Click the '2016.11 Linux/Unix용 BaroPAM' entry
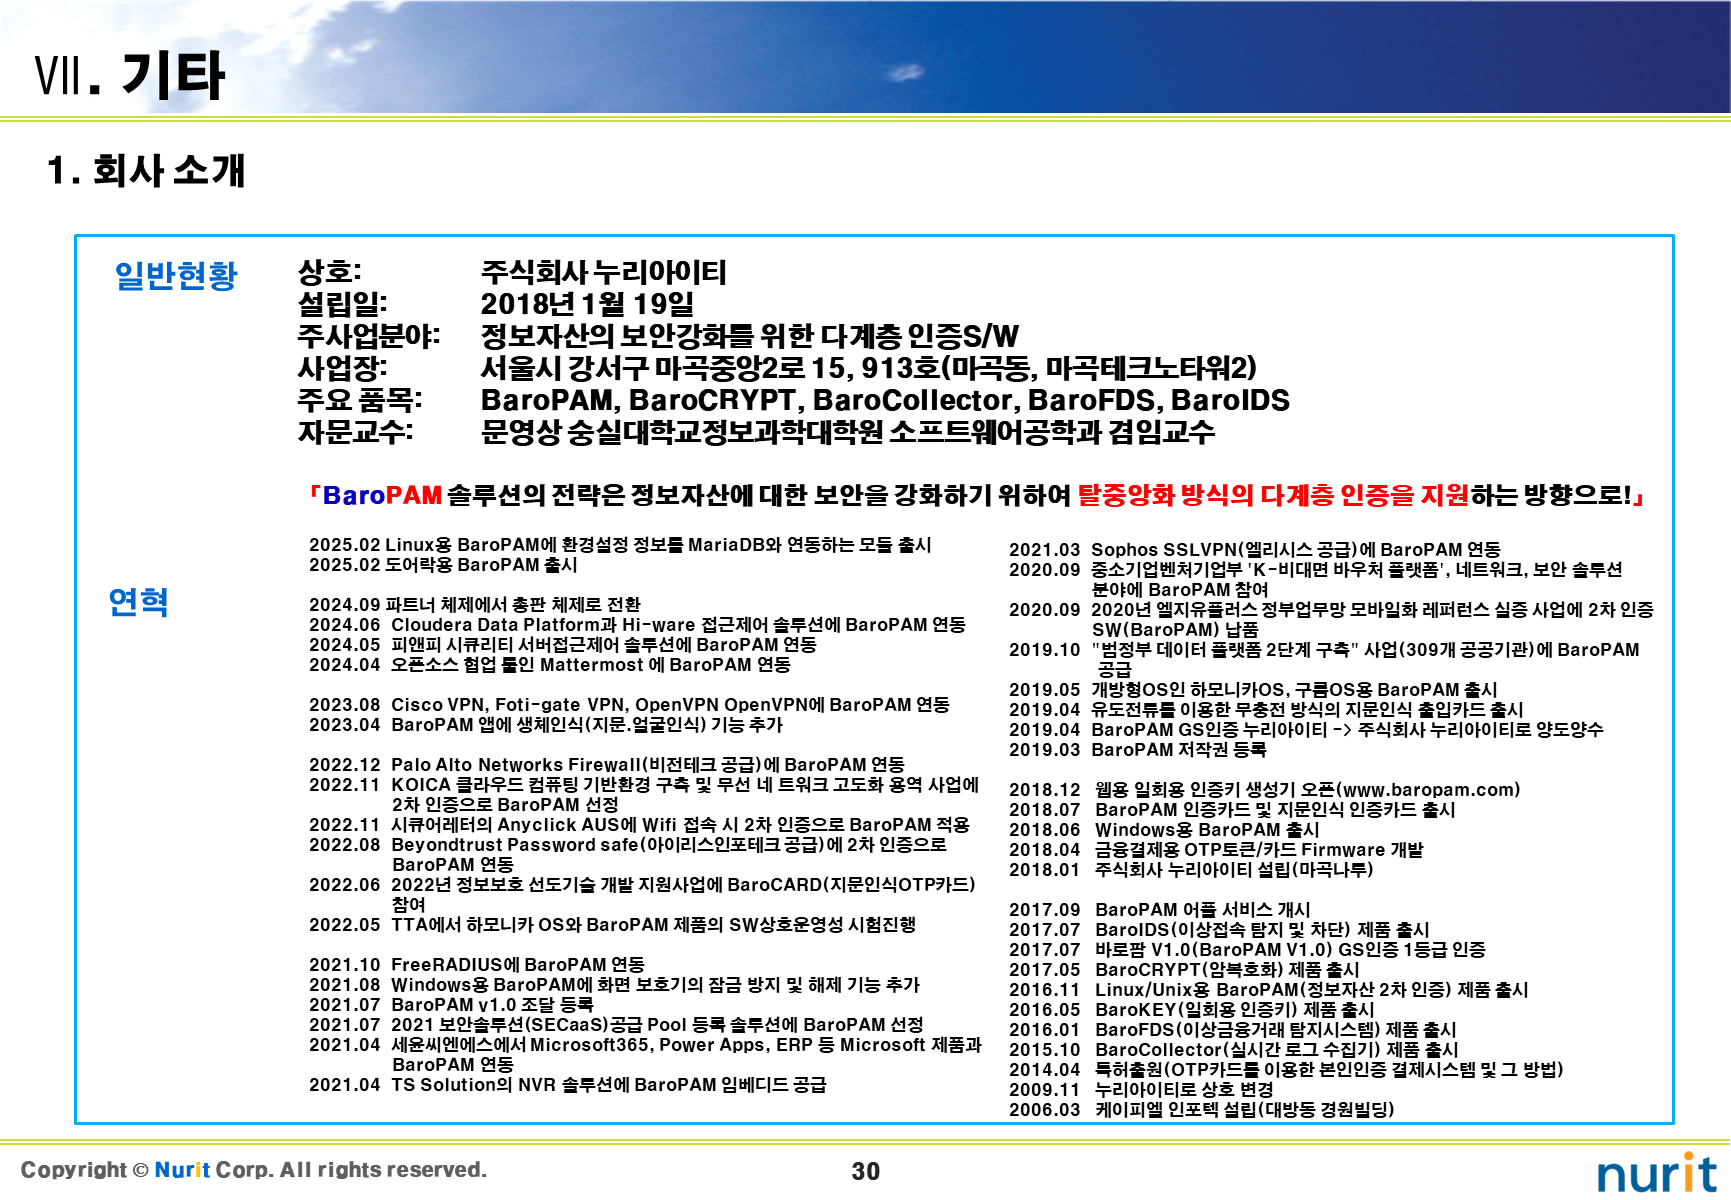Screen dimensions: 1731x1200 click(1269, 990)
